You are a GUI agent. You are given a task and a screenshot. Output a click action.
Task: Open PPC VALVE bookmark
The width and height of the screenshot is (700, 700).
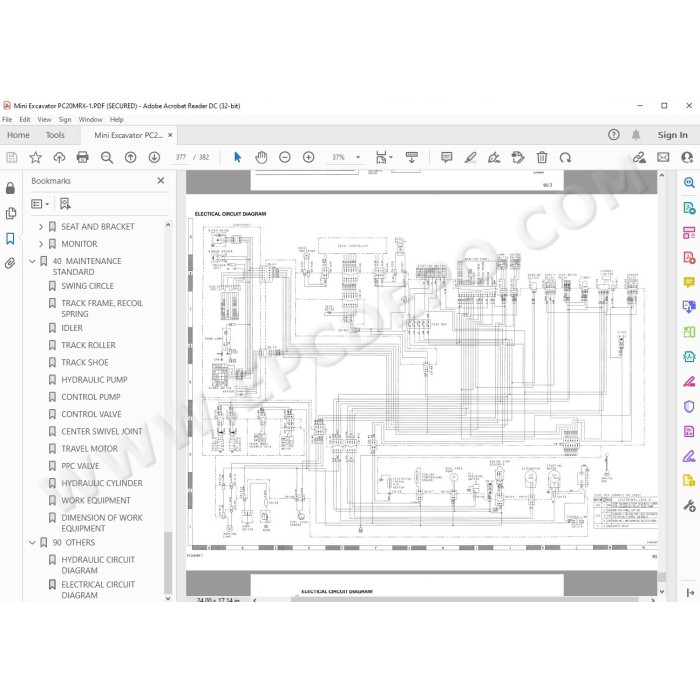[80, 466]
